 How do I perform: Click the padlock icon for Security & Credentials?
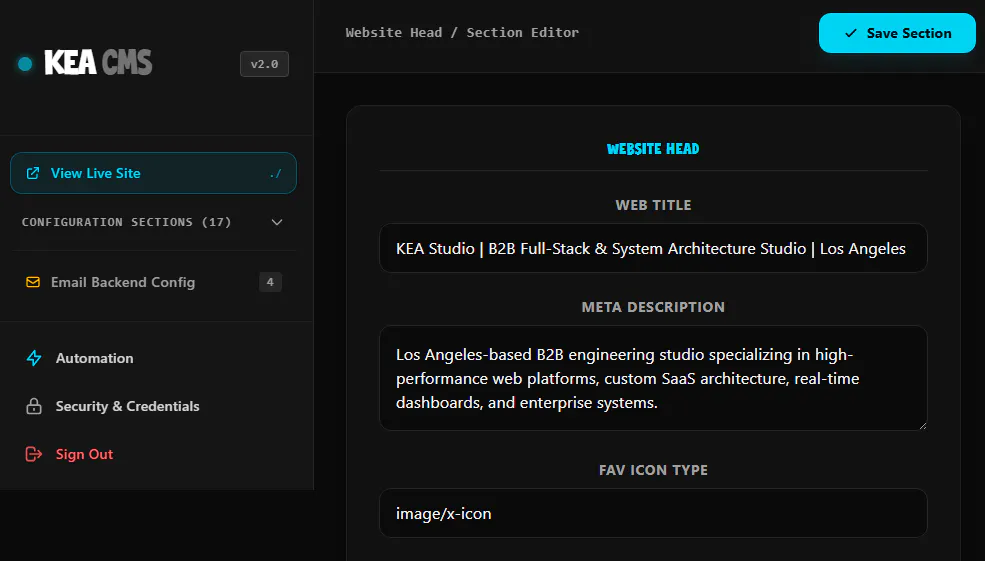(x=34, y=406)
